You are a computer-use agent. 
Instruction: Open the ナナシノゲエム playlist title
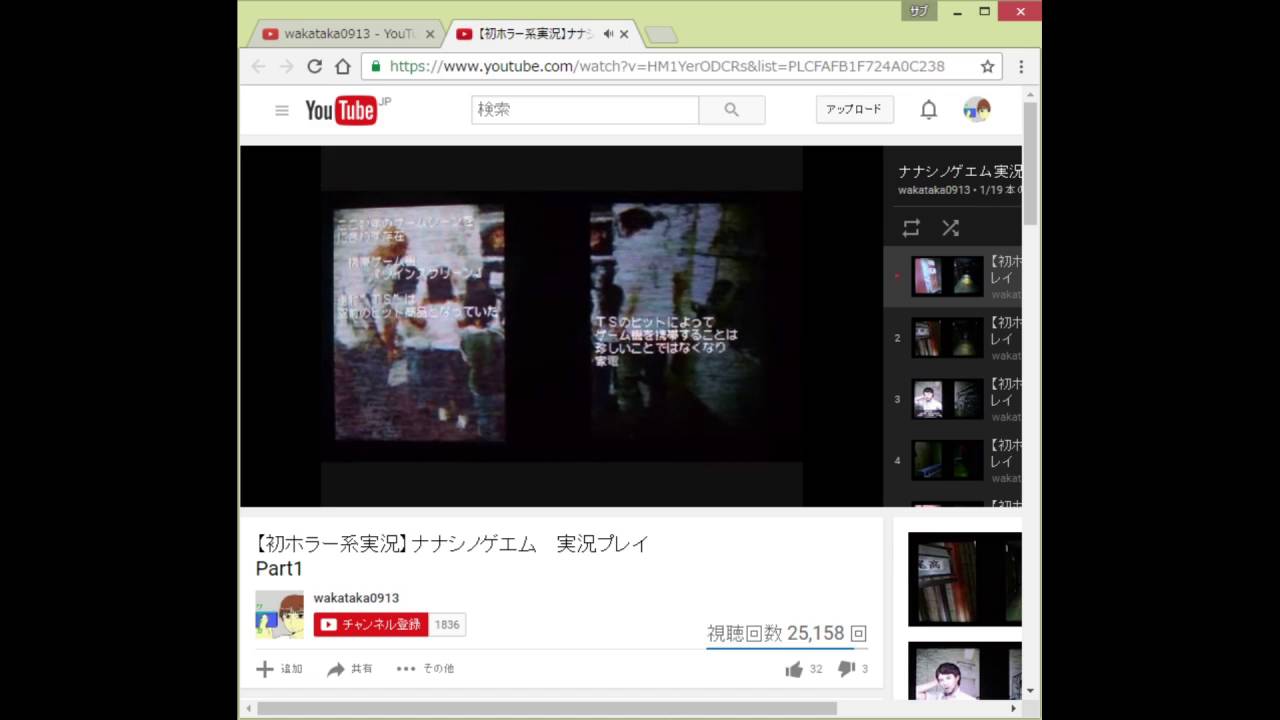(959, 171)
